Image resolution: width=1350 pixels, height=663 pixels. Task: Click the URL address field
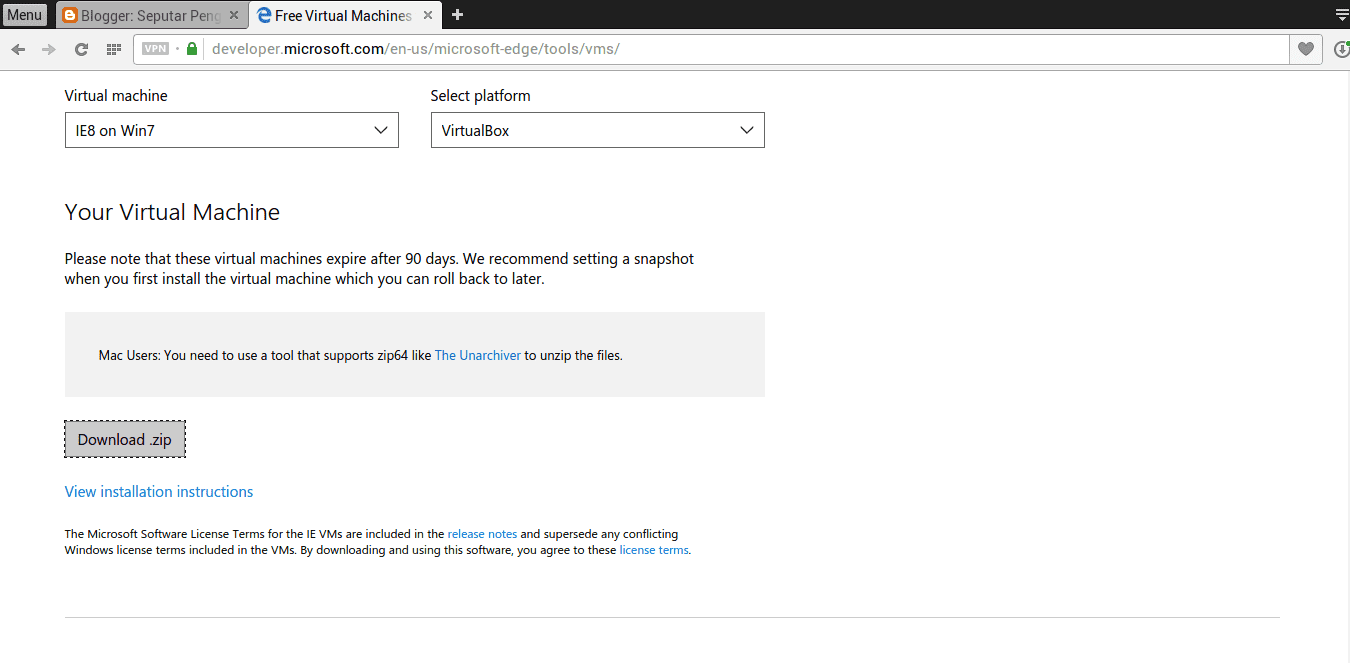[x=740, y=49]
